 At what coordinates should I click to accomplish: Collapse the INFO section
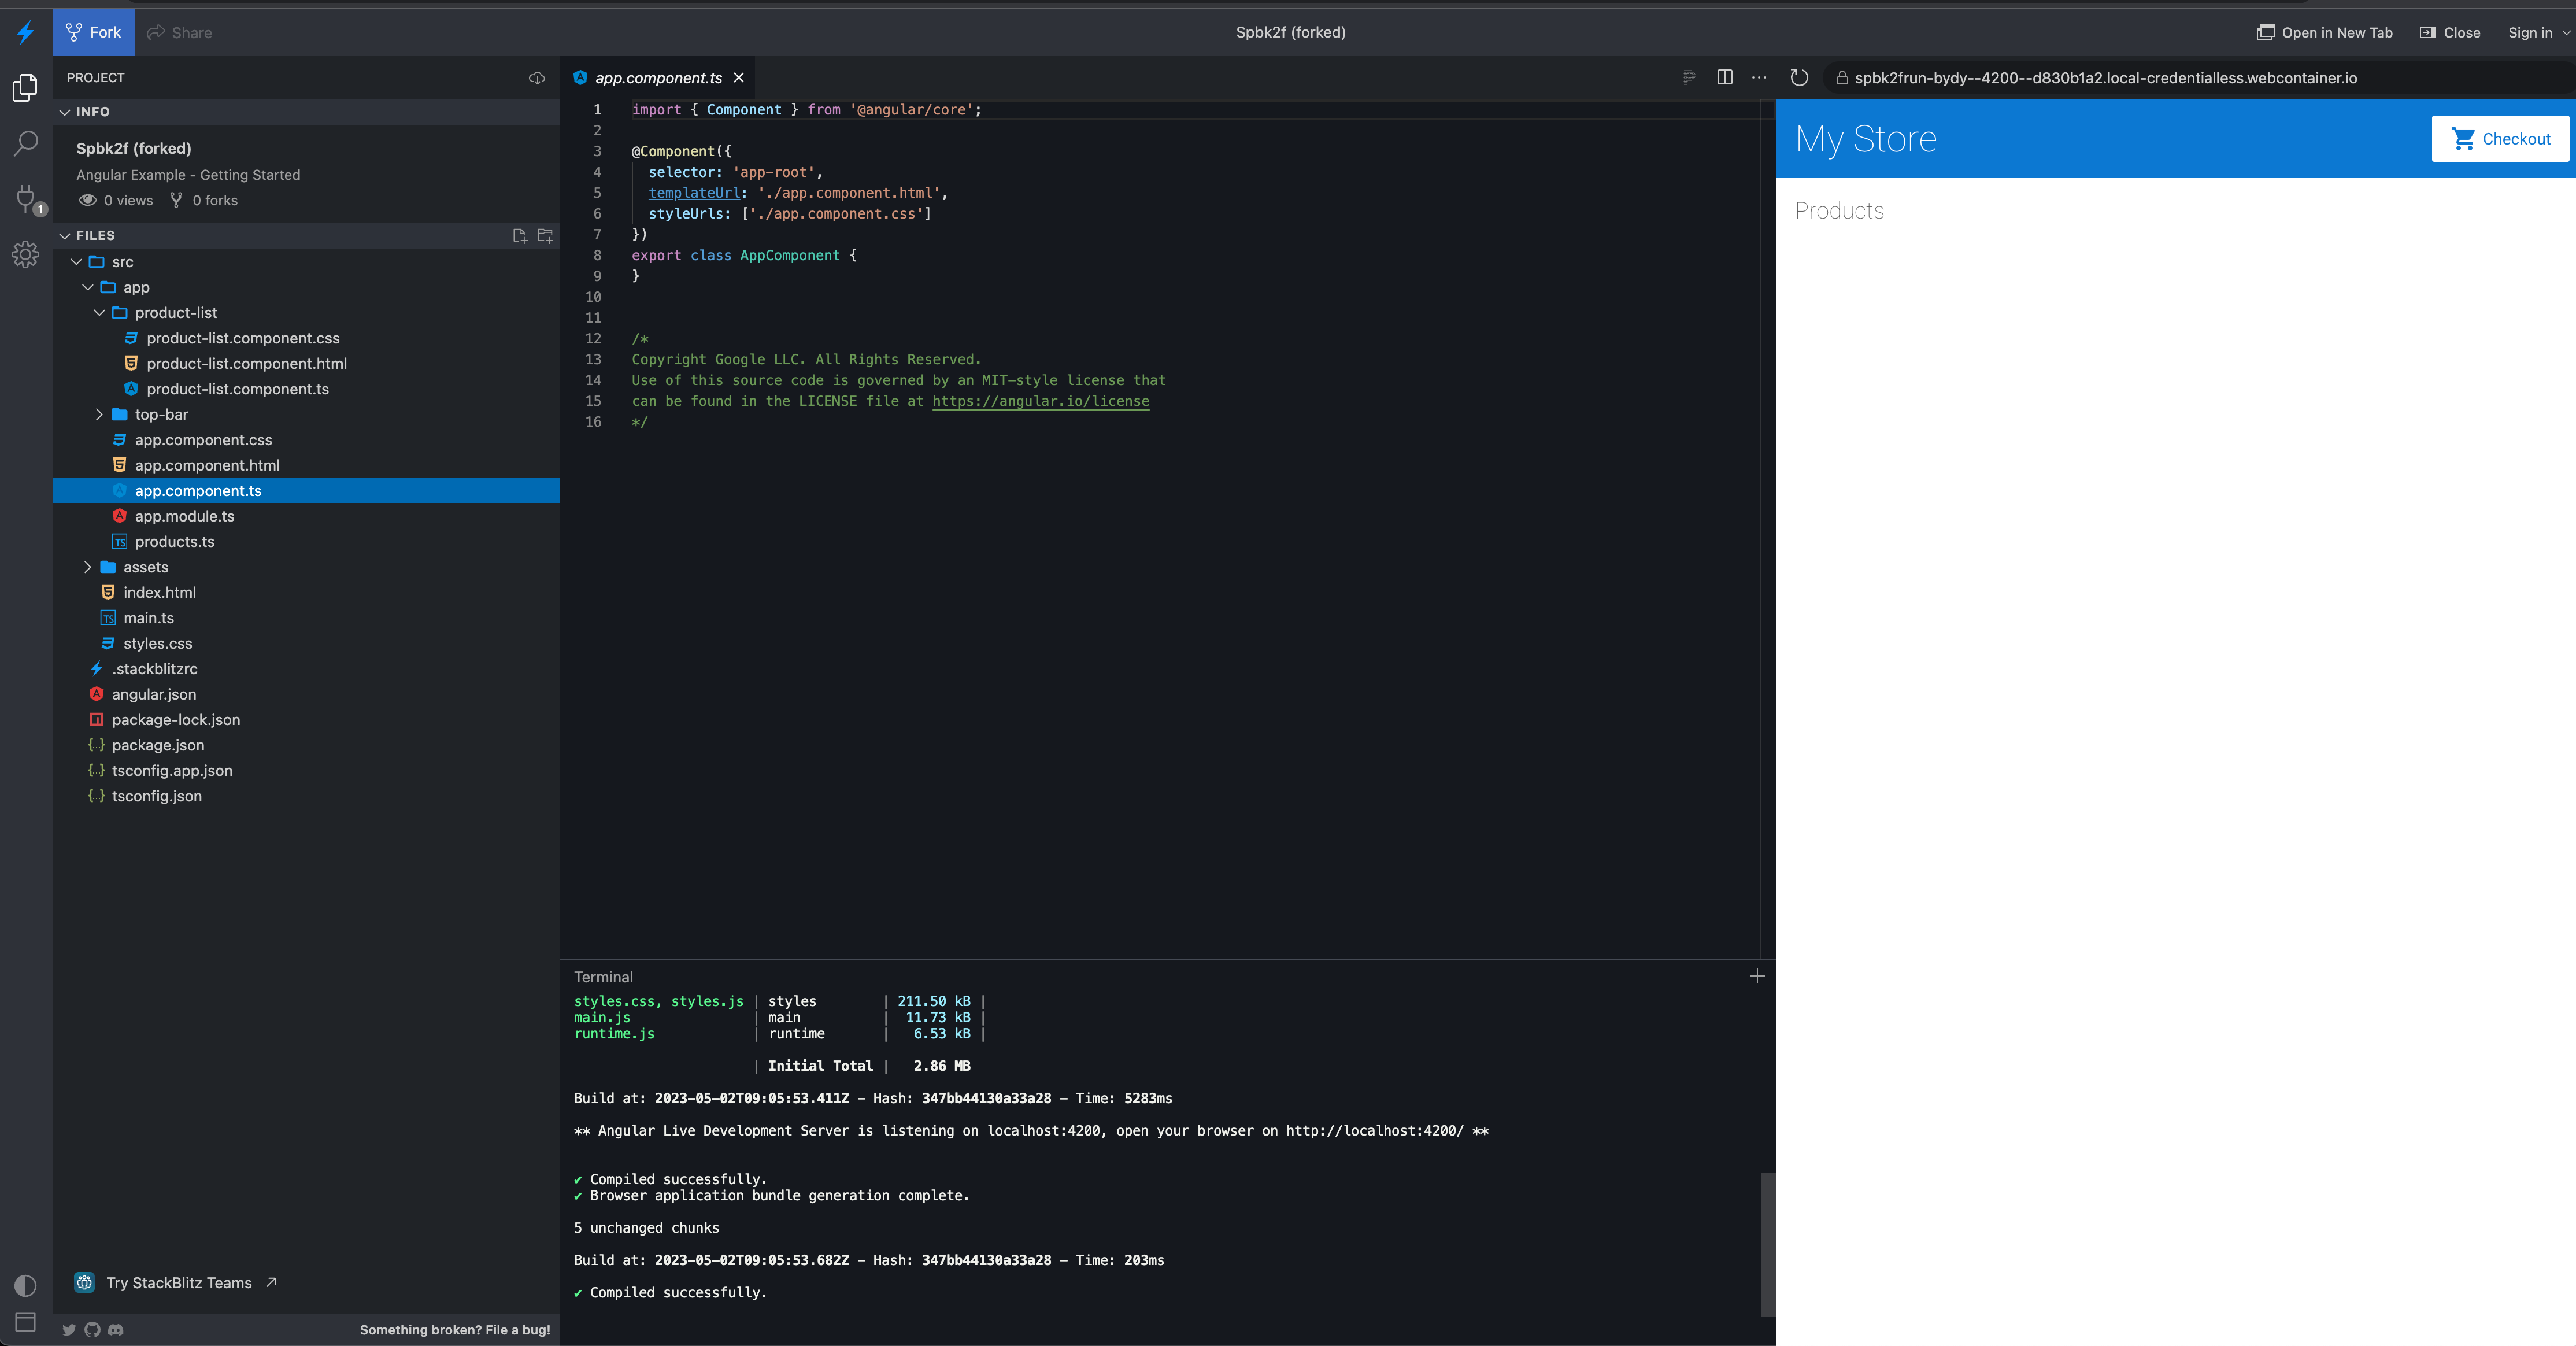(64, 111)
